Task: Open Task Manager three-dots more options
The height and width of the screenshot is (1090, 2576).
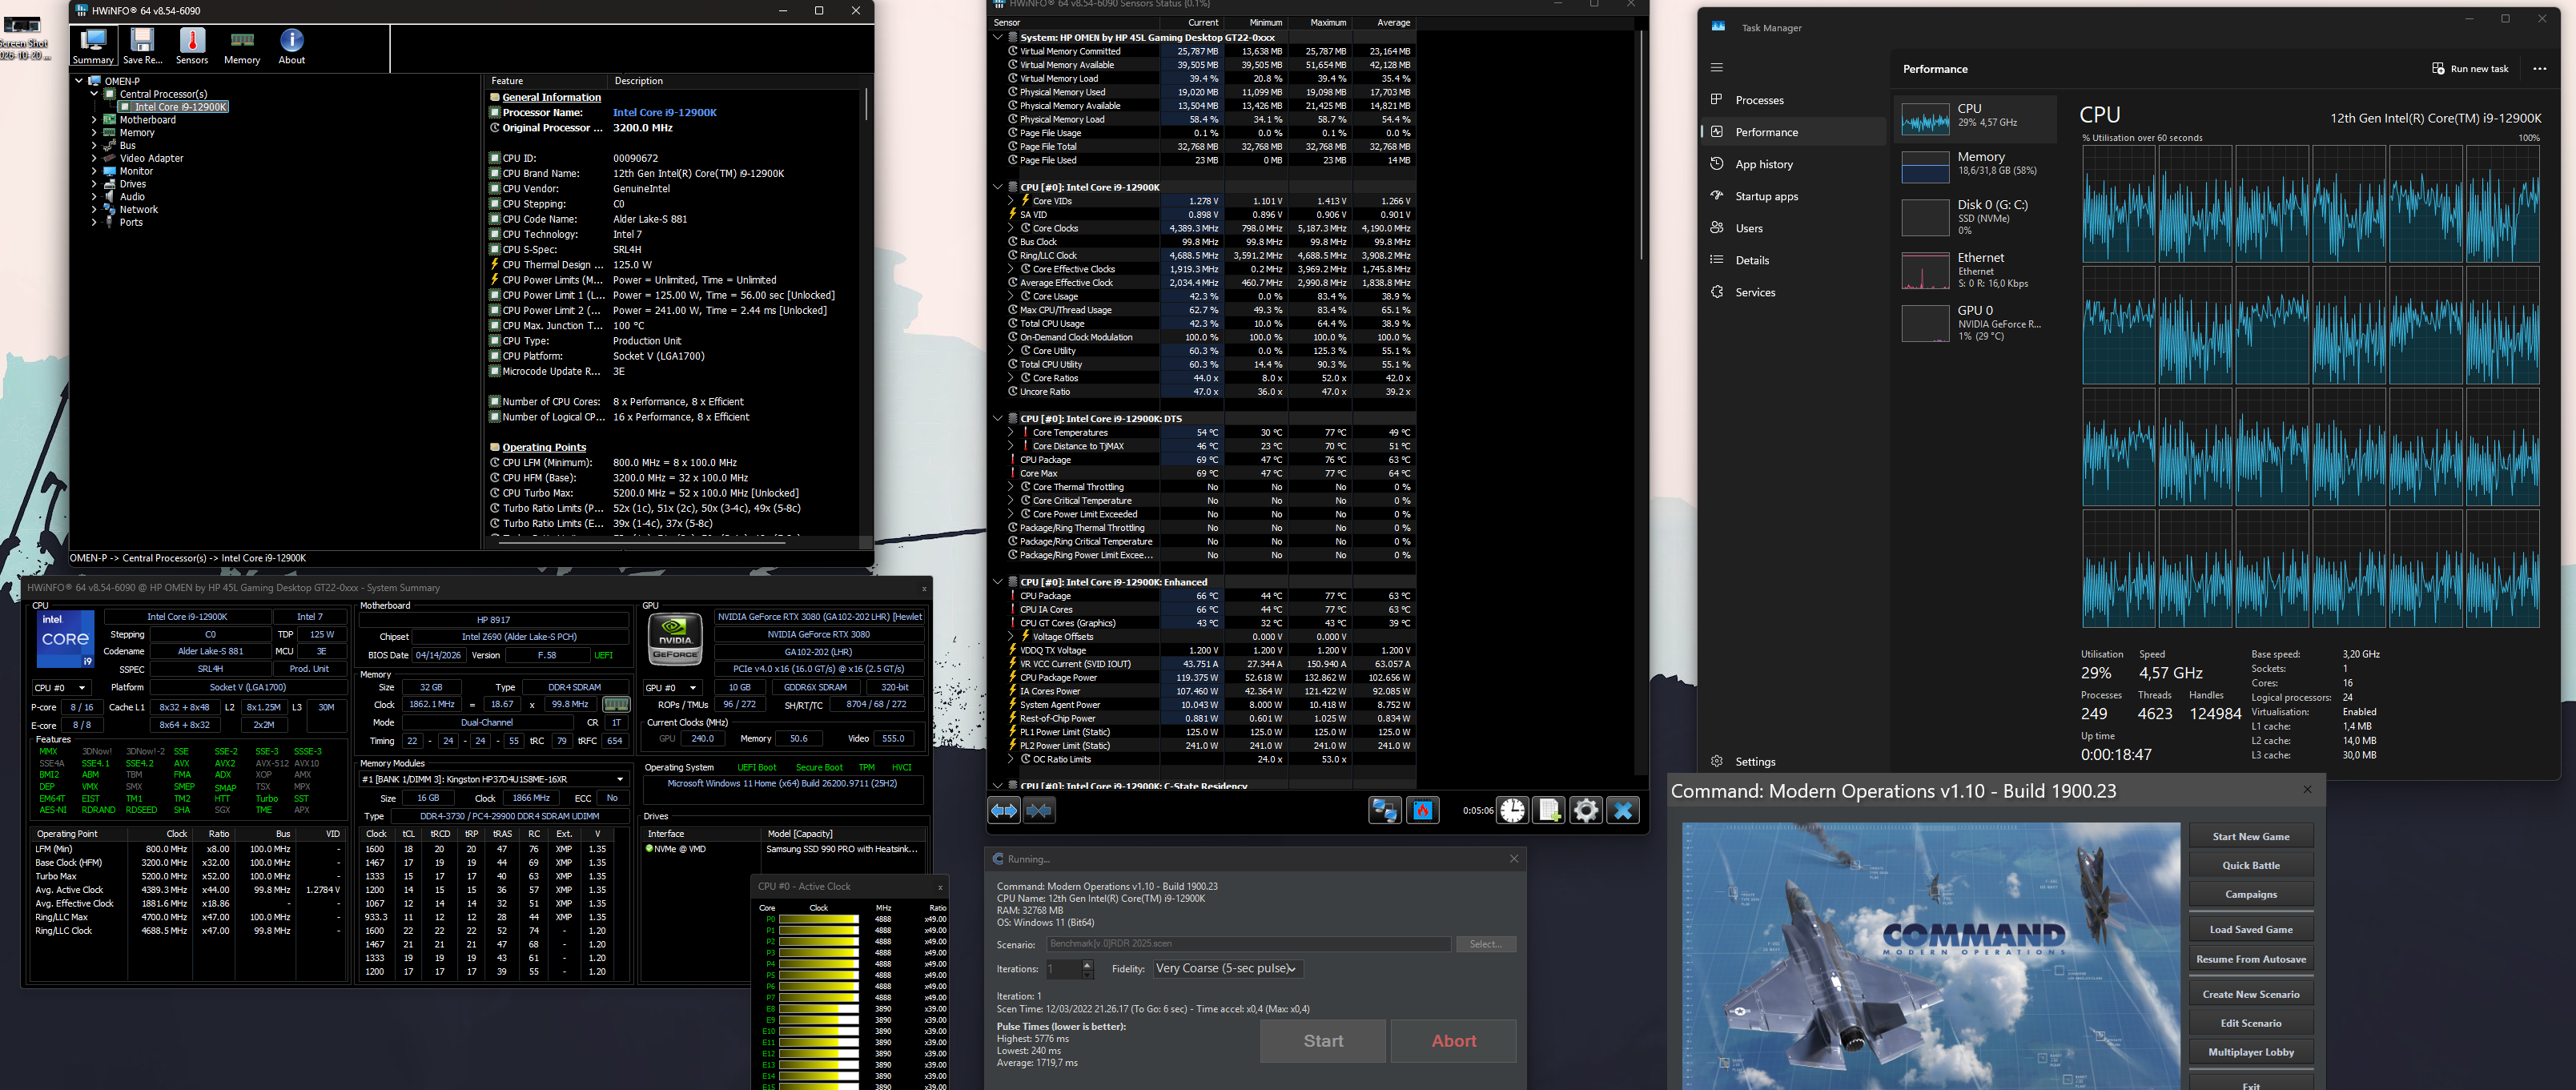Action: 2539,69
